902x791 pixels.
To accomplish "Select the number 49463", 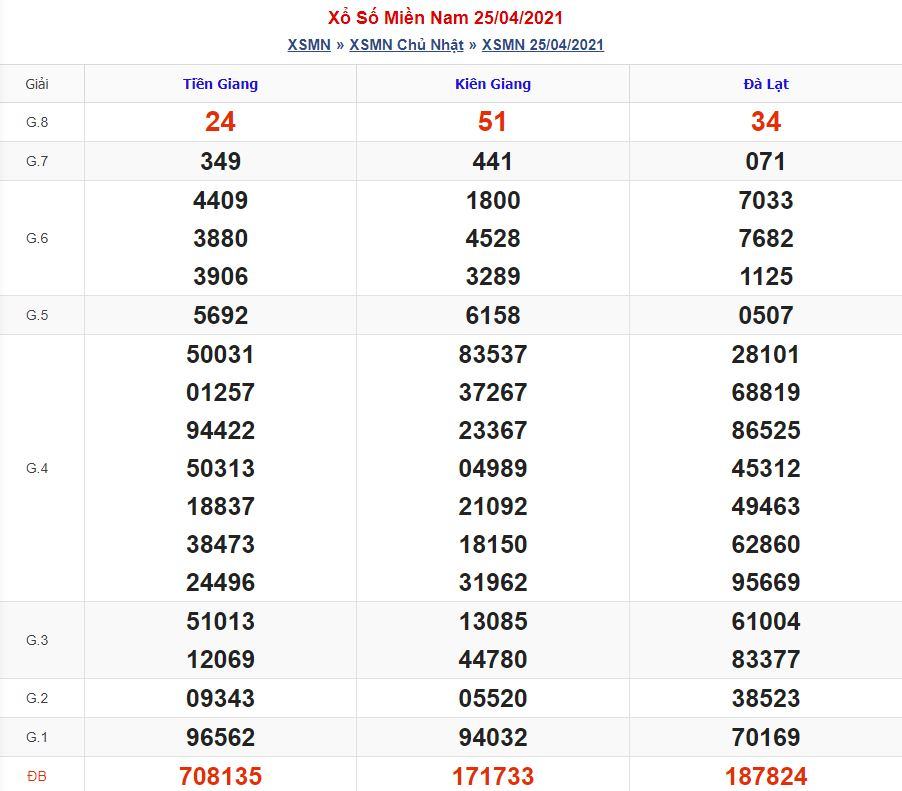I will pos(766,506).
